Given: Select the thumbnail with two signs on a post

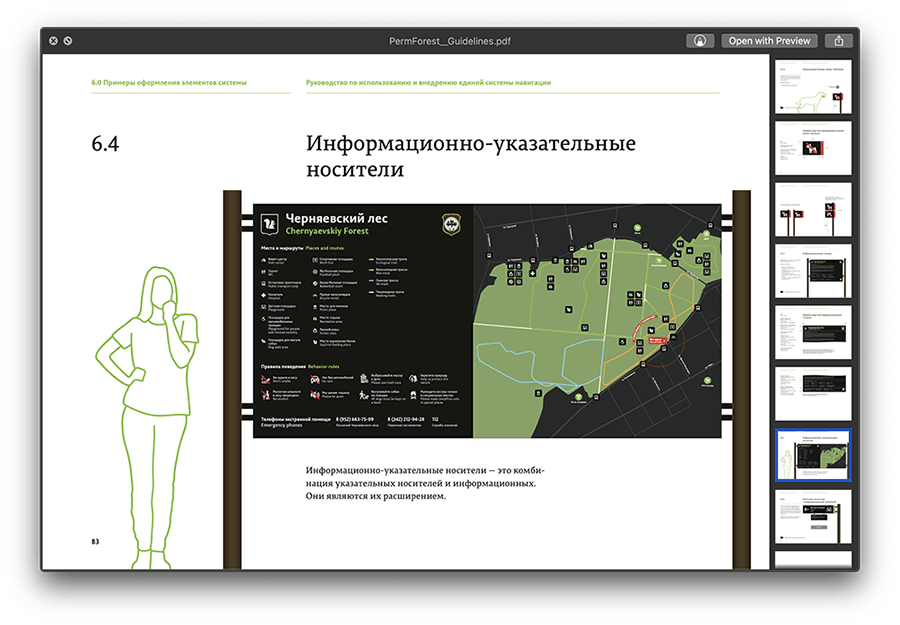Looking at the screenshot, I should [813, 209].
